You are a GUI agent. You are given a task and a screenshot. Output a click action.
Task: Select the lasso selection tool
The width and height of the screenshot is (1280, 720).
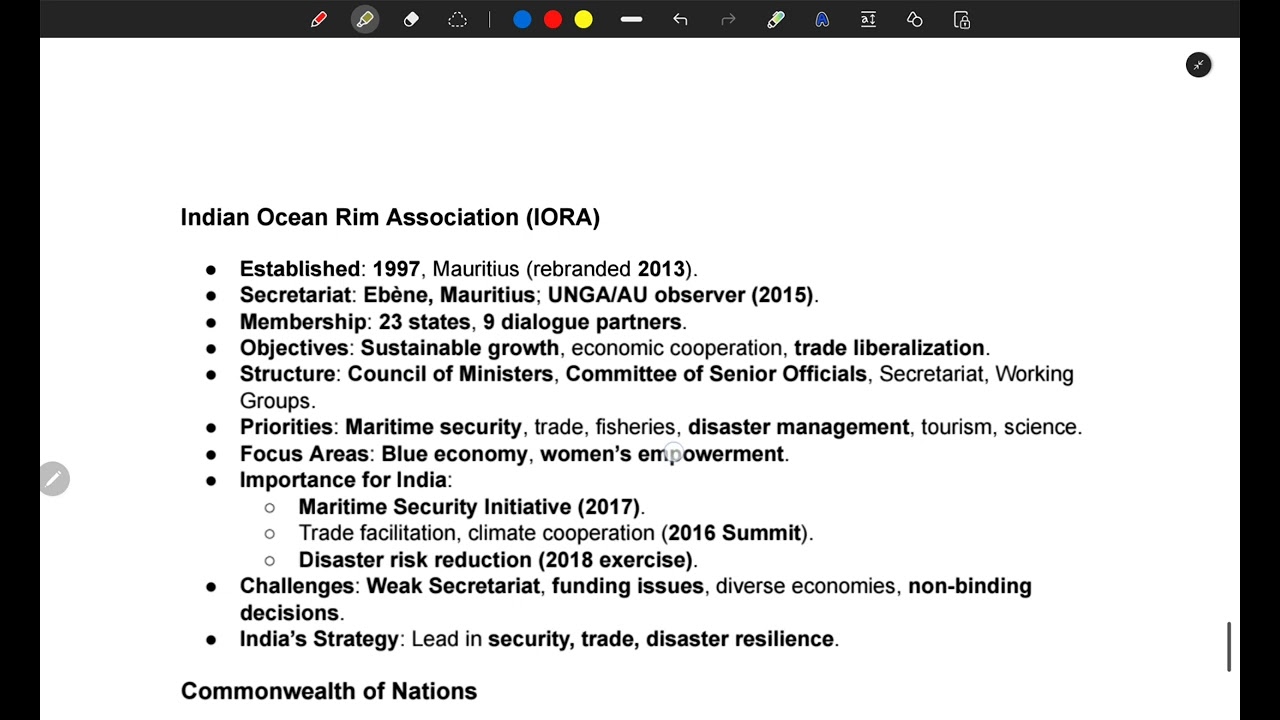coord(457,19)
